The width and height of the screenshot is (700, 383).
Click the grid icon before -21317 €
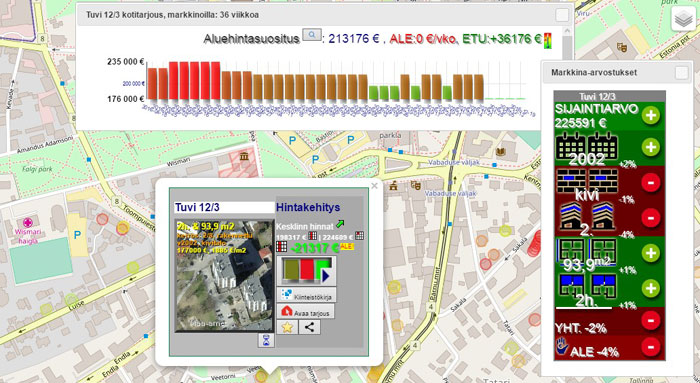point(281,246)
